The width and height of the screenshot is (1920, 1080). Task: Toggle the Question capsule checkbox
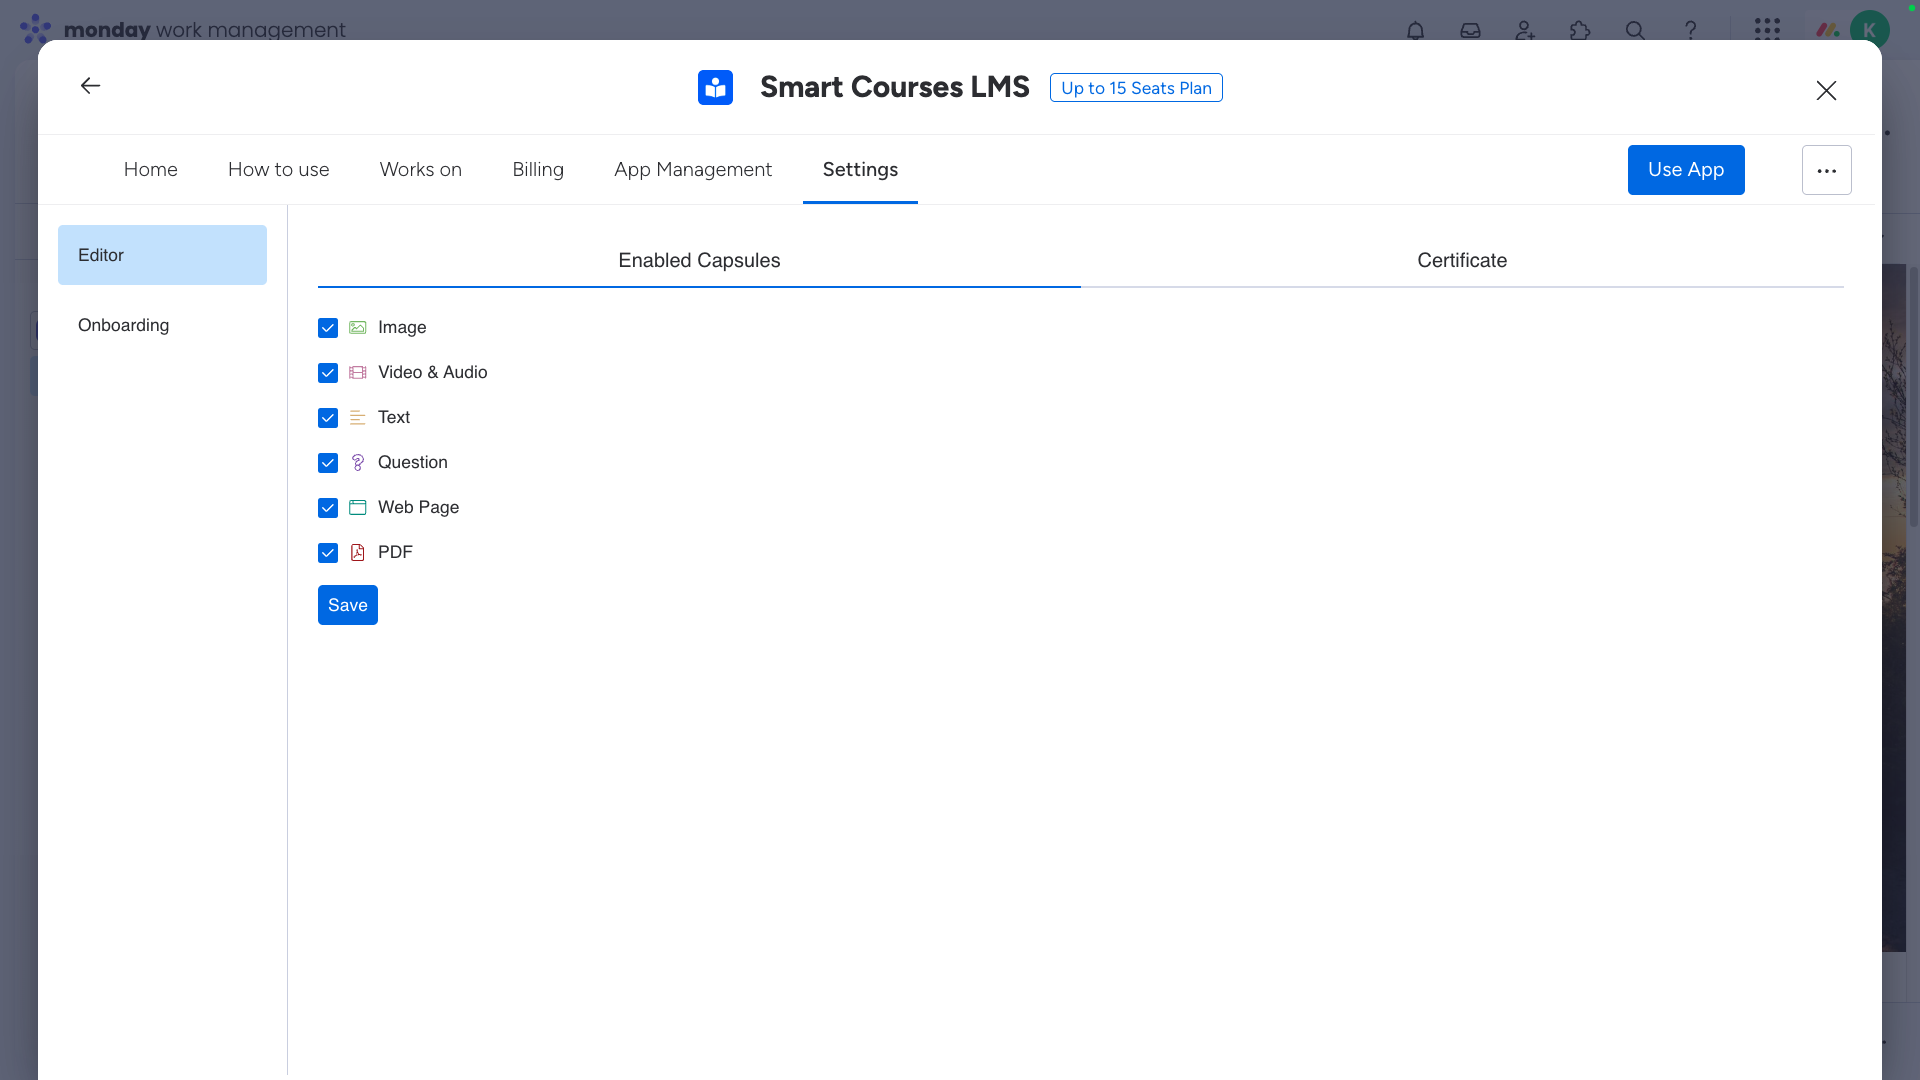click(328, 463)
